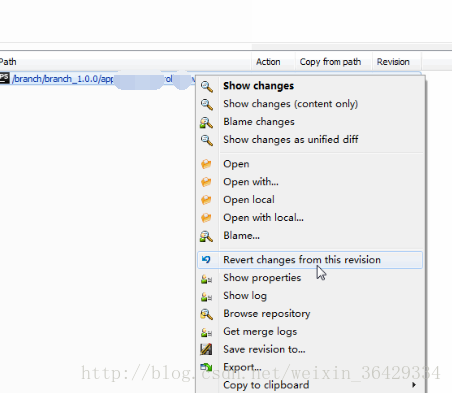Click the icon beside Browse repository
Screen dimensions: 452x393
[x=206, y=314]
